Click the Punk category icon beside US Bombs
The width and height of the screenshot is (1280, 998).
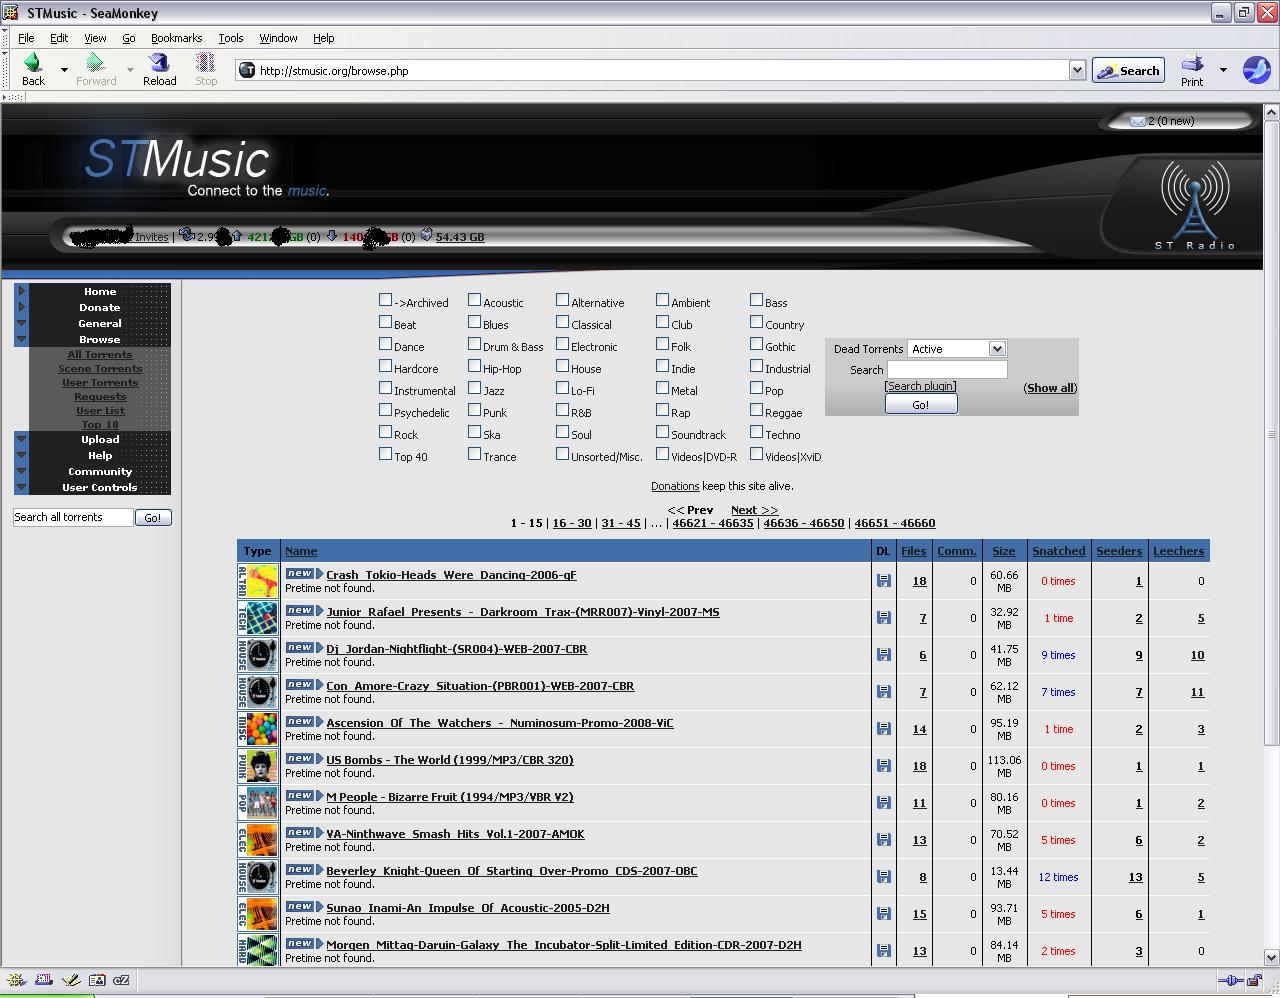point(258,766)
